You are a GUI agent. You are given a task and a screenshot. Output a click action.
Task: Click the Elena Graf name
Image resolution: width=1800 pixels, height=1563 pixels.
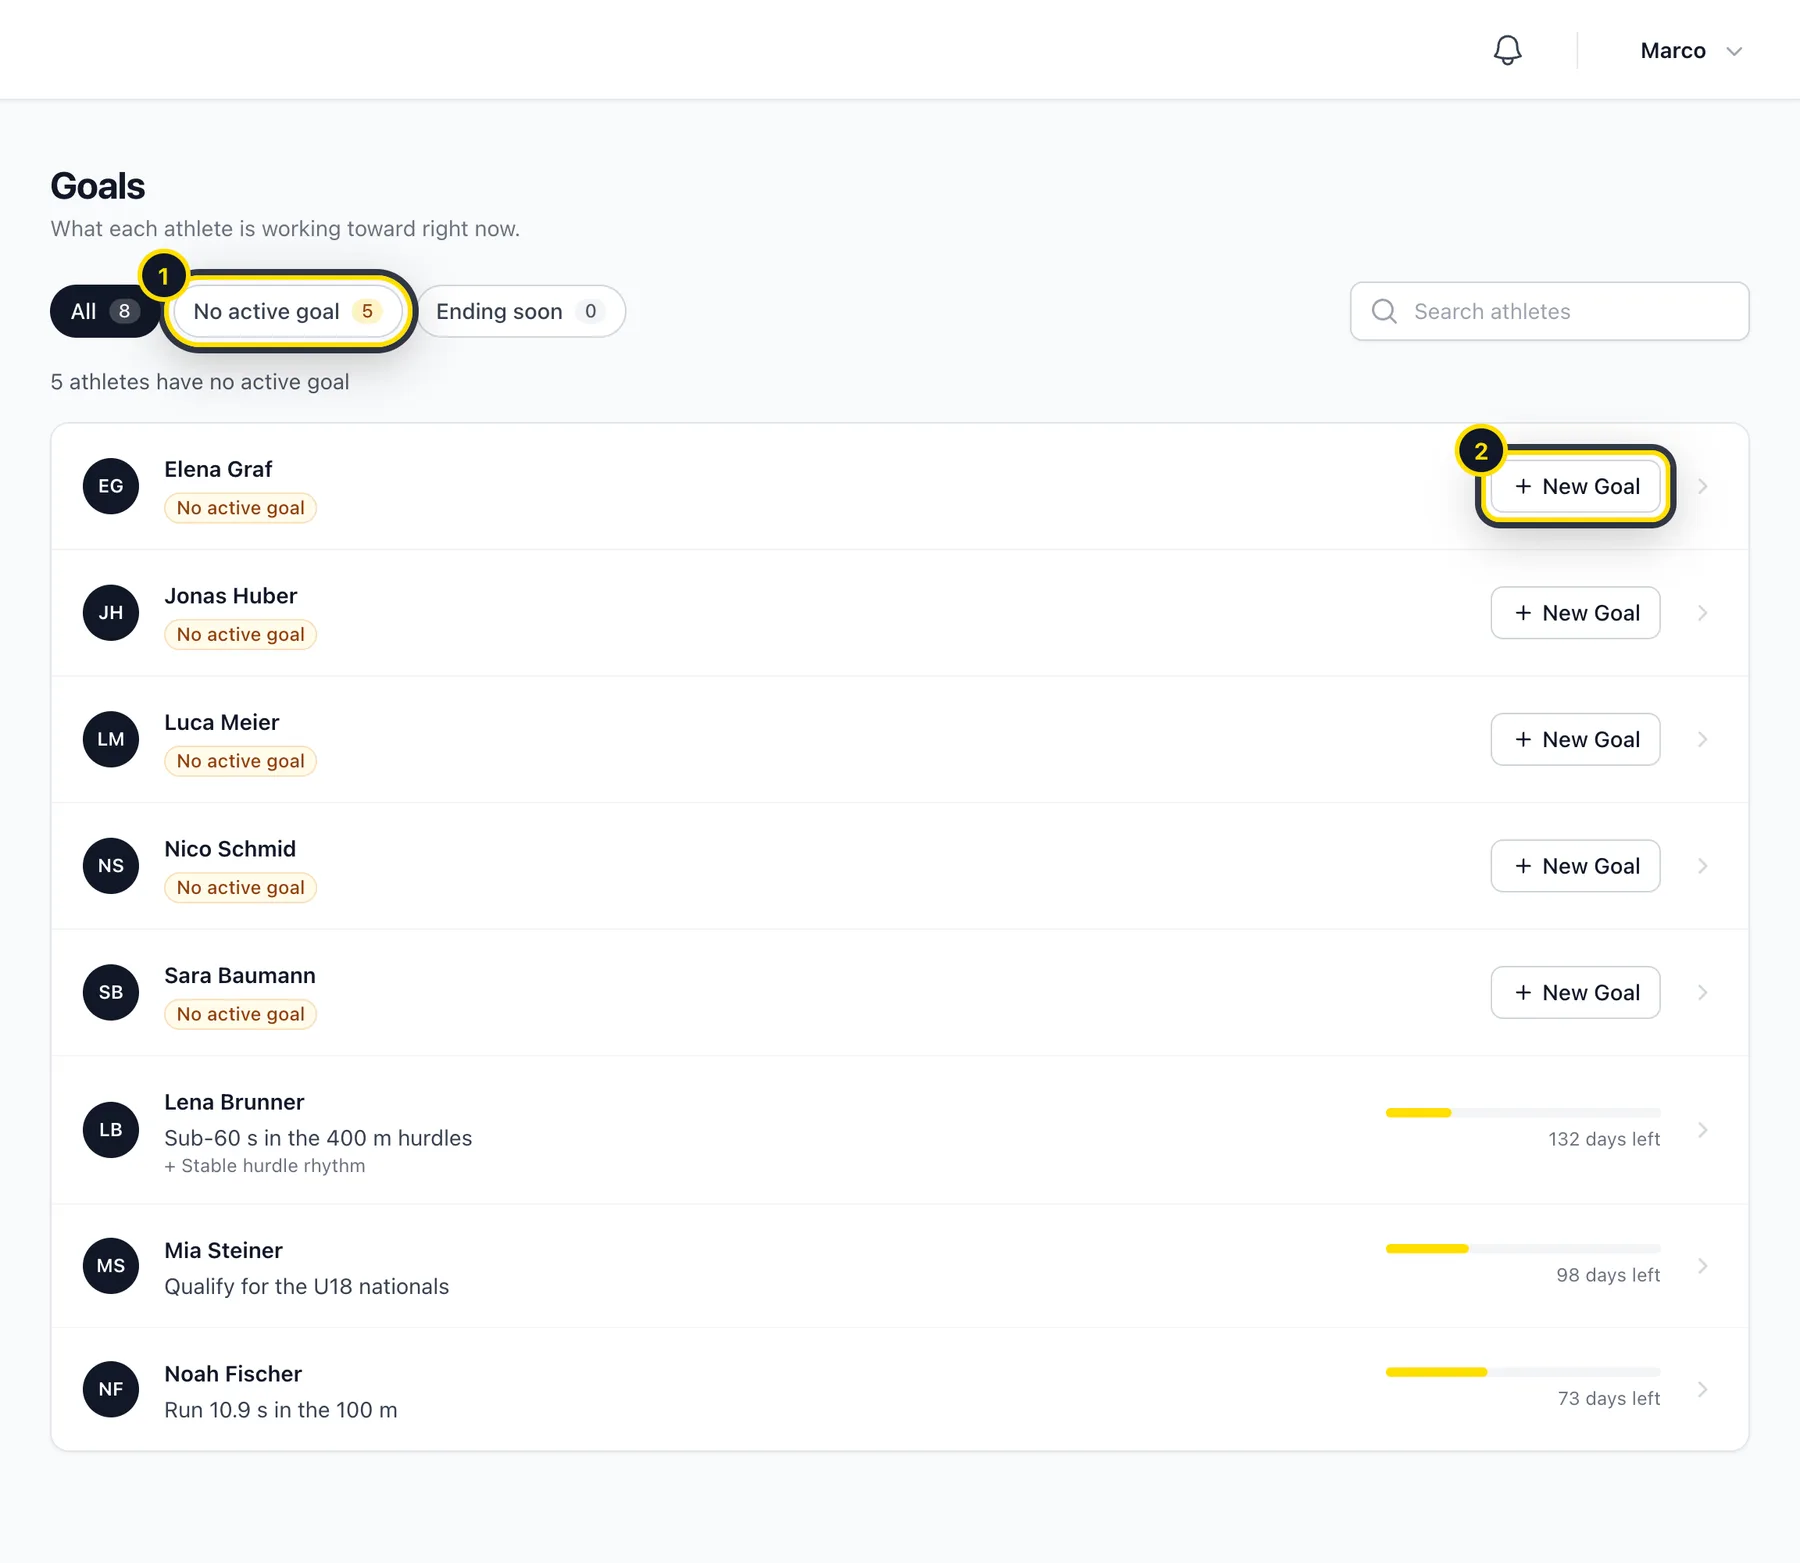tap(218, 469)
